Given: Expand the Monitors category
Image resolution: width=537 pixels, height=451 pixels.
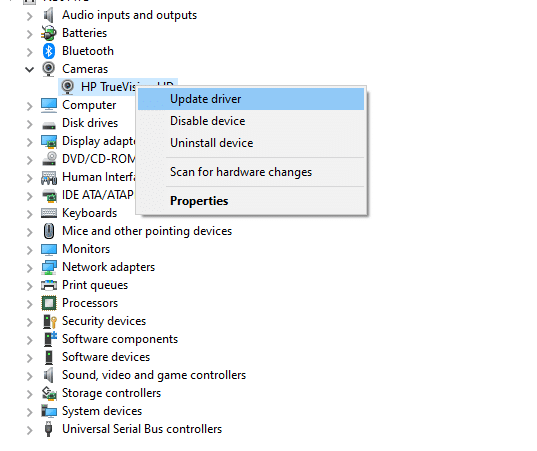Looking at the screenshot, I should pyautogui.click(x=30, y=250).
